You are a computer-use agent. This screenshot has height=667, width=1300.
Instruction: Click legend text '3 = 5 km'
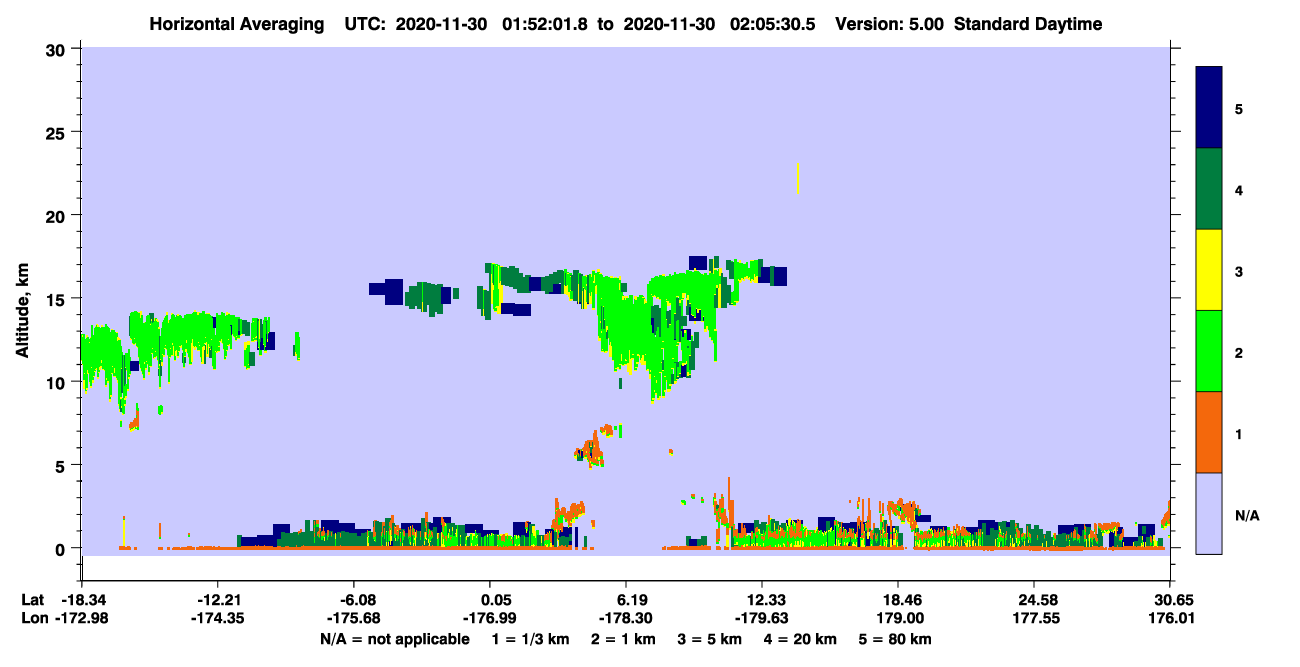pyautogui.click(x=711, y=639)
